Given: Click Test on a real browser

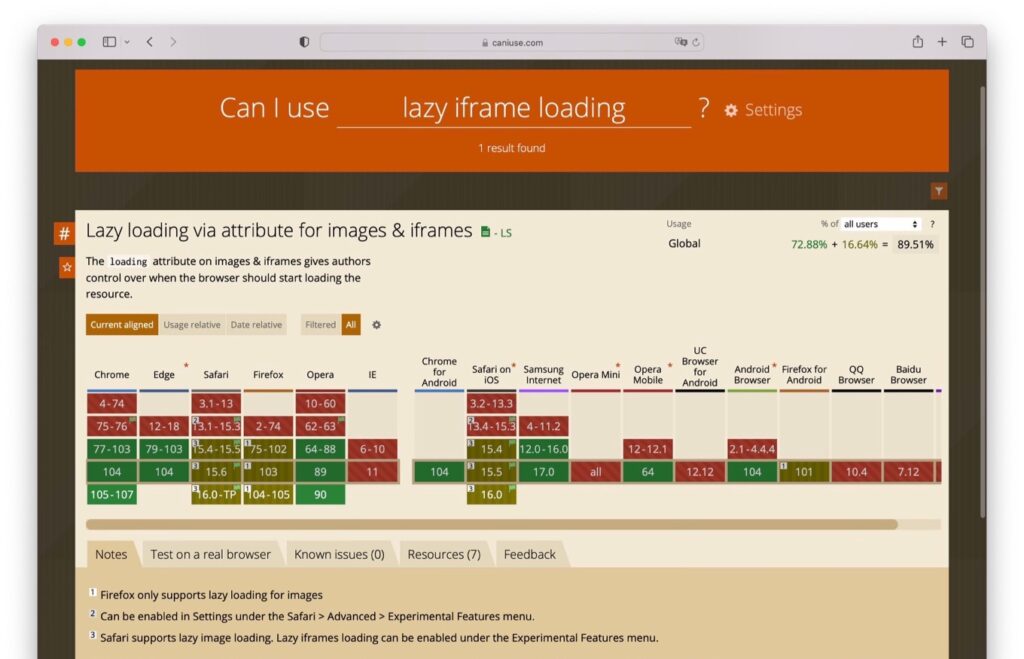Looking at the screenshot, I should click(210, 554).
